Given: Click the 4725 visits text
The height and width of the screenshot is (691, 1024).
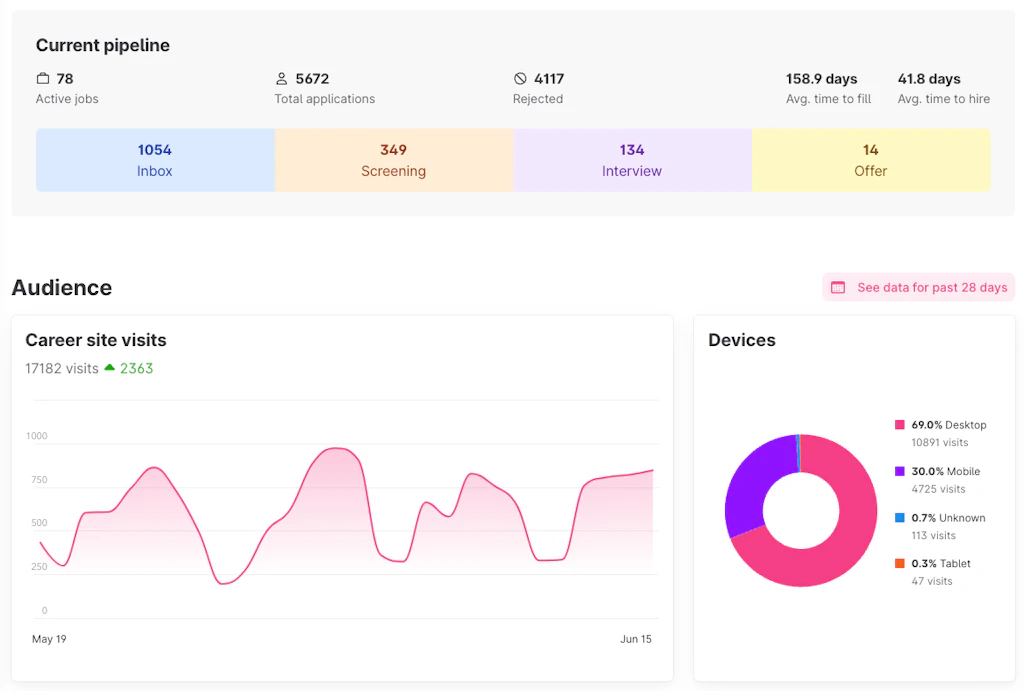Looking at the screenshot, I should pyautogui.click(x=938, y=489).
